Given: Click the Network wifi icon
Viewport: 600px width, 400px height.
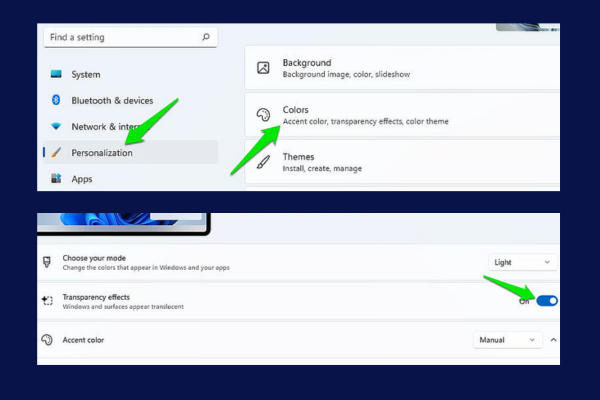Looking at the screenshot, I should 56,126.
